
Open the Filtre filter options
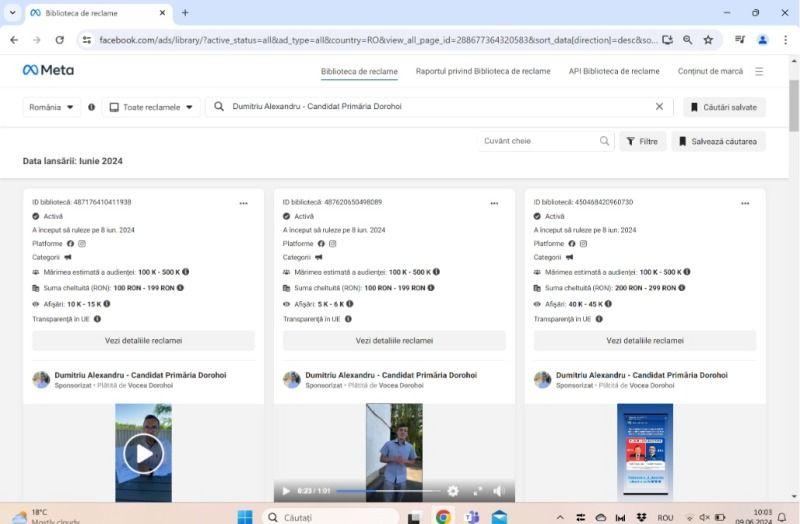pos(642,142)
